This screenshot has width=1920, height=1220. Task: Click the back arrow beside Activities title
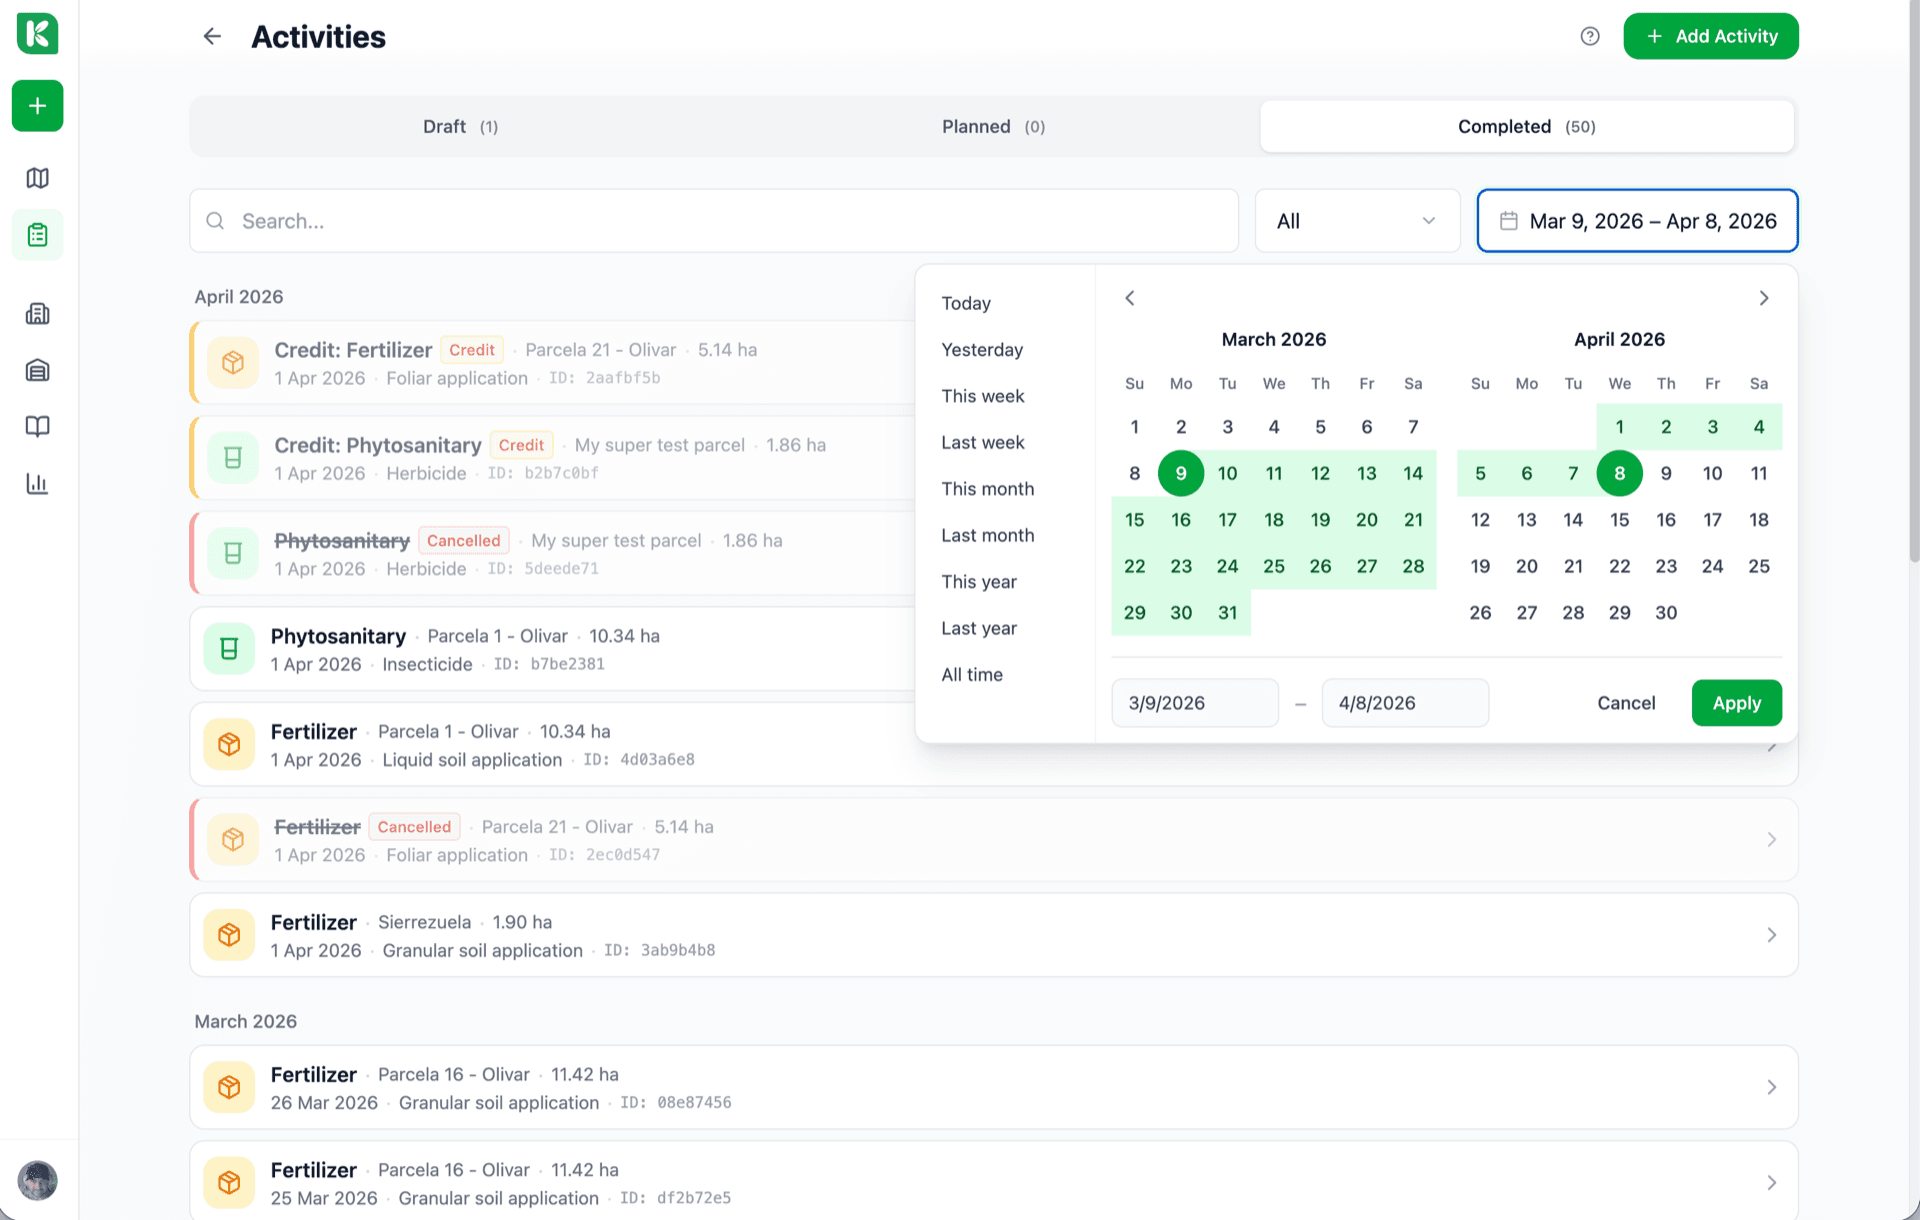coord(212,36)
